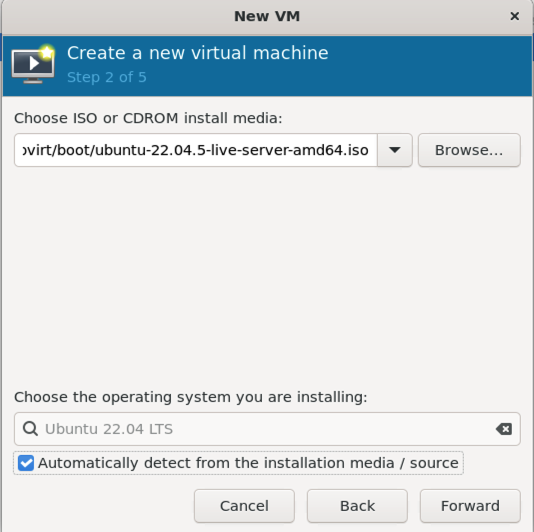Screen dimensions: 534x532
Task: Click into the ISO path combo box
Action: click(x=195, y=150)
